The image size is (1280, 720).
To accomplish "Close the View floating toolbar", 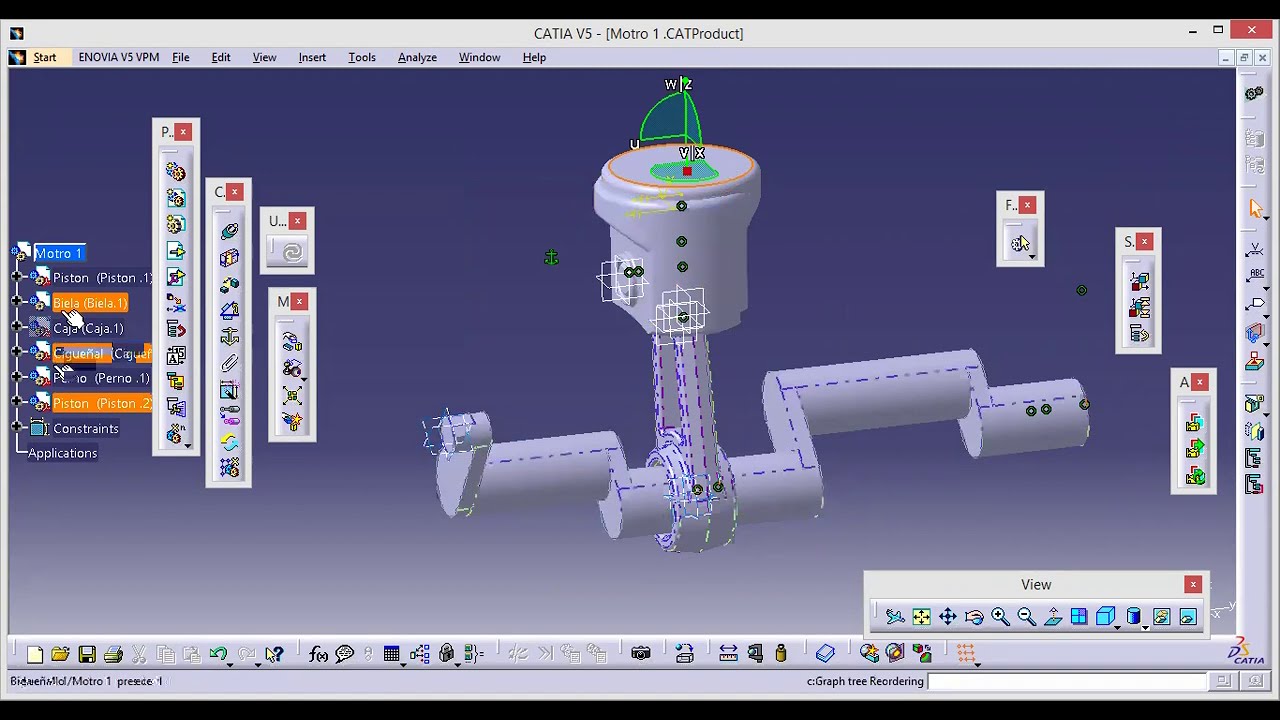I will tap(1193, 585).
